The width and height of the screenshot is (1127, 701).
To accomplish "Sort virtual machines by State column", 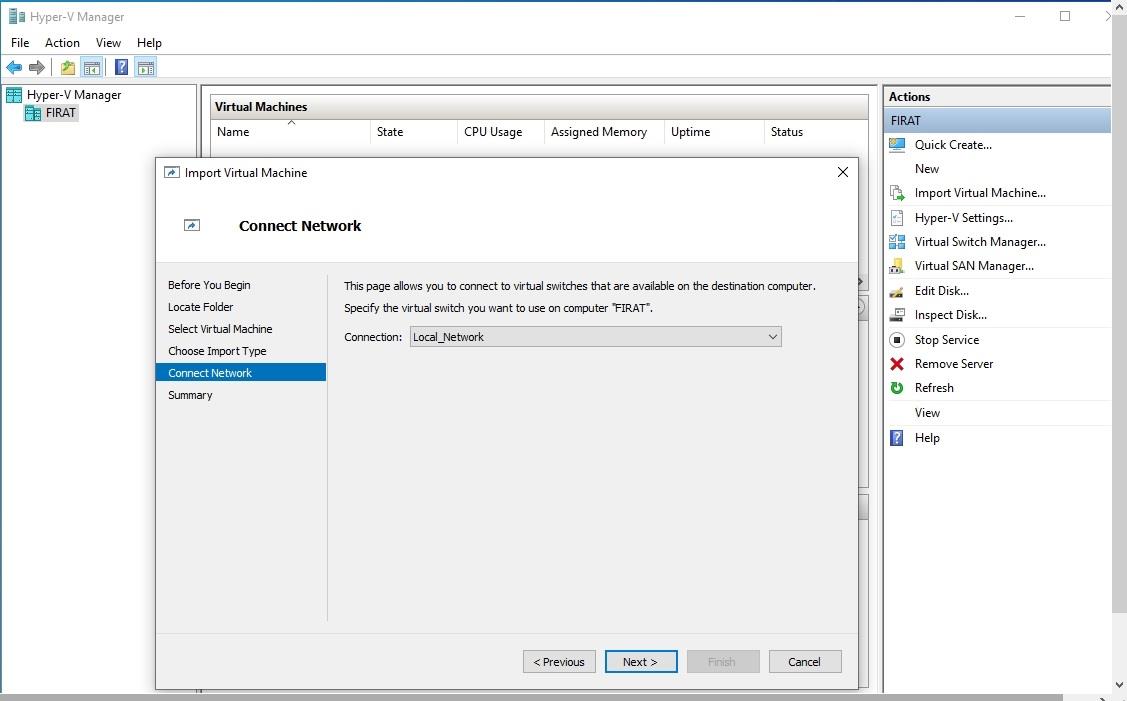I will (x=414, y=132).
